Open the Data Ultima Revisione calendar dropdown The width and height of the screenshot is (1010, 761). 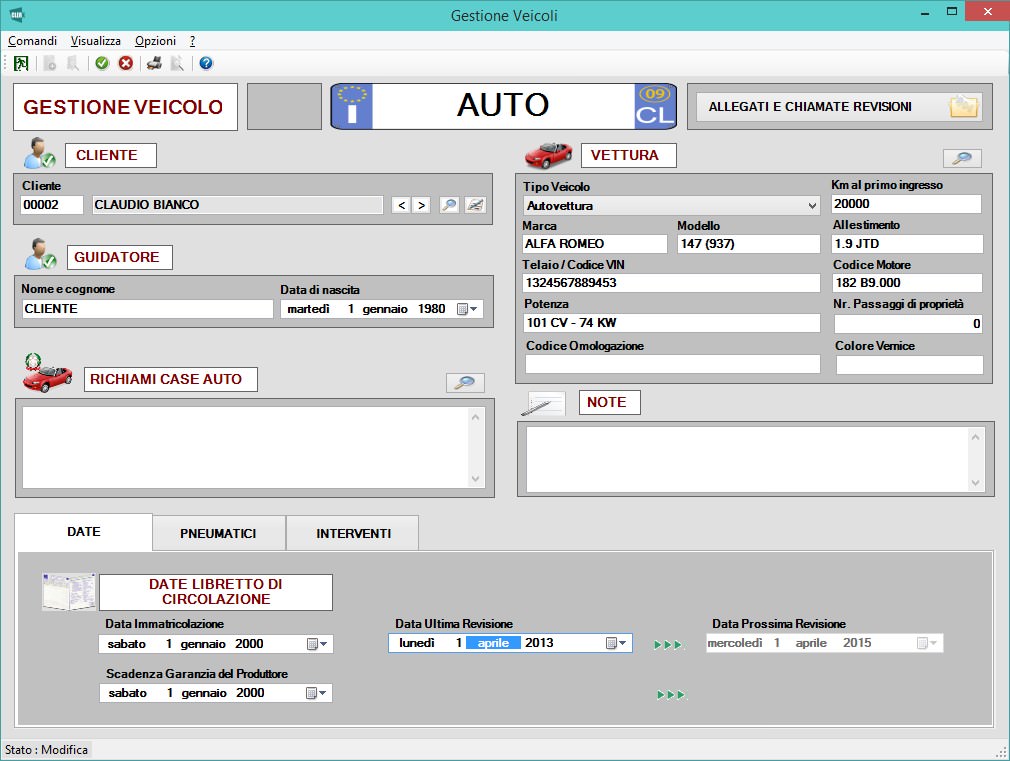(617, 643)
